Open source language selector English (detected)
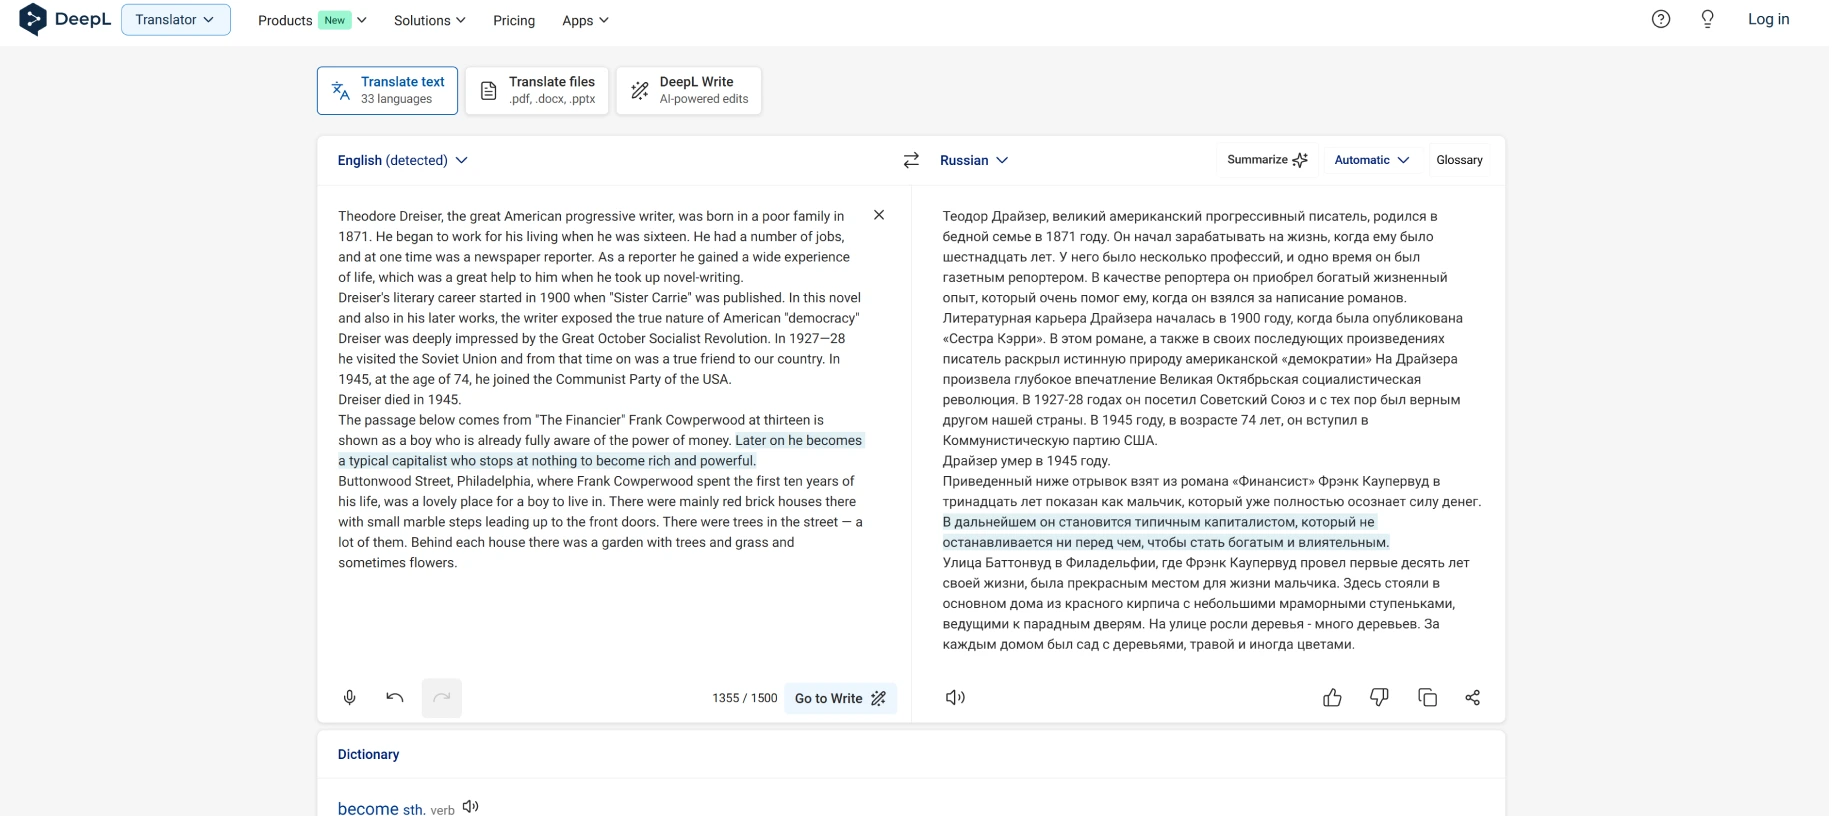The image size is (1834, 816). (x=403, y=160)
